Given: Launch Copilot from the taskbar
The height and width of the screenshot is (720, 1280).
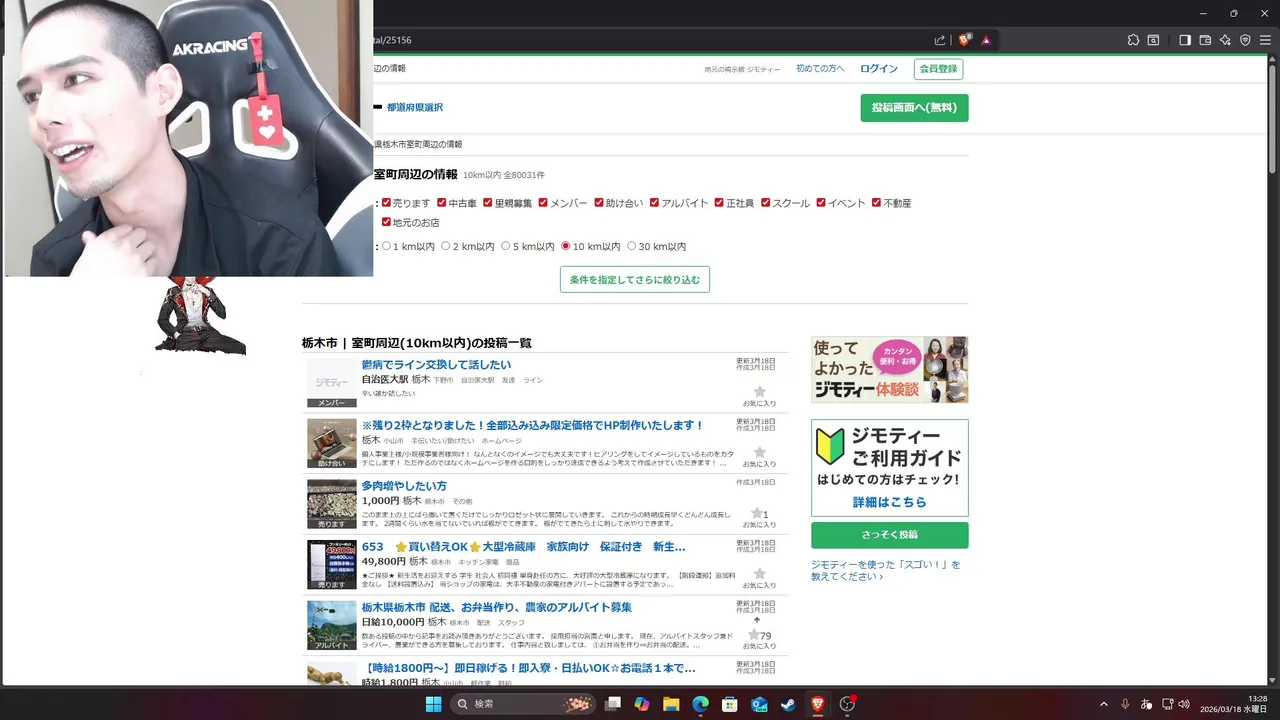Looking at the screenshot, I should point(642,704).
